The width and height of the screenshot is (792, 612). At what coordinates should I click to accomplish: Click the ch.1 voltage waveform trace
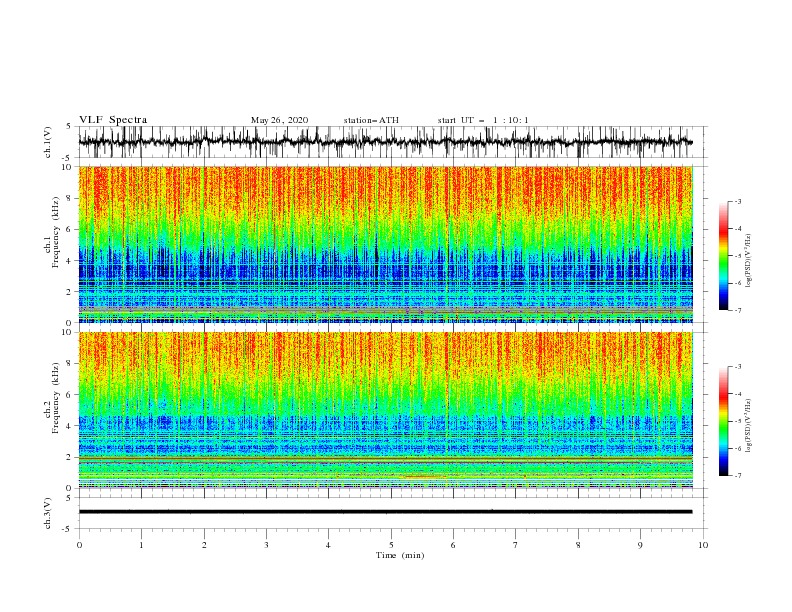[x=385, y=142]
